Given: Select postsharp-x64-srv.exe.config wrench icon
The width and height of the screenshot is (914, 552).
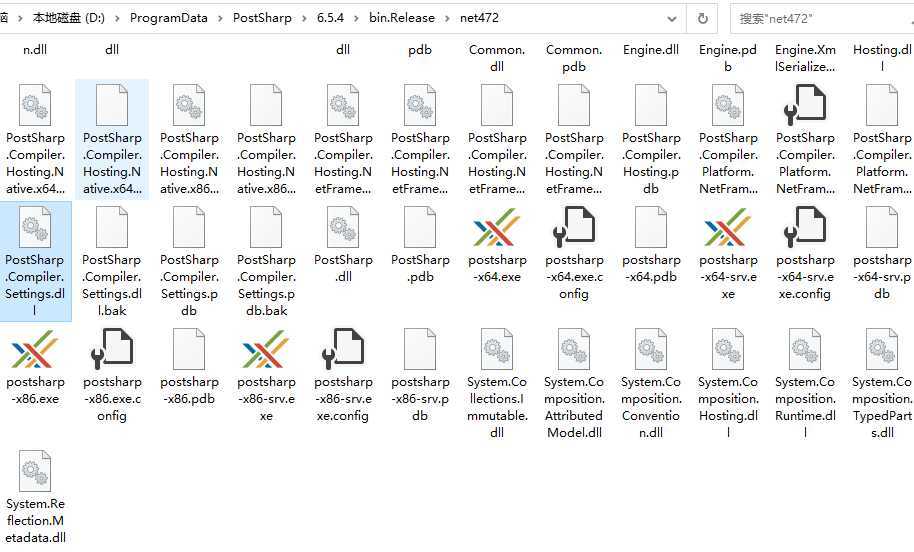Looking at the screenshot, I should pos(804,227).
